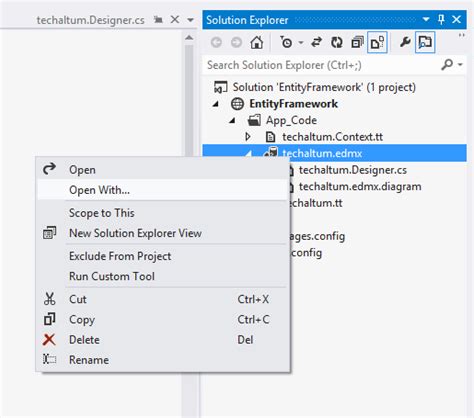Select techaltum.edmx in the tree
This screenshot has width=474, height=418.
coord(322,153)
